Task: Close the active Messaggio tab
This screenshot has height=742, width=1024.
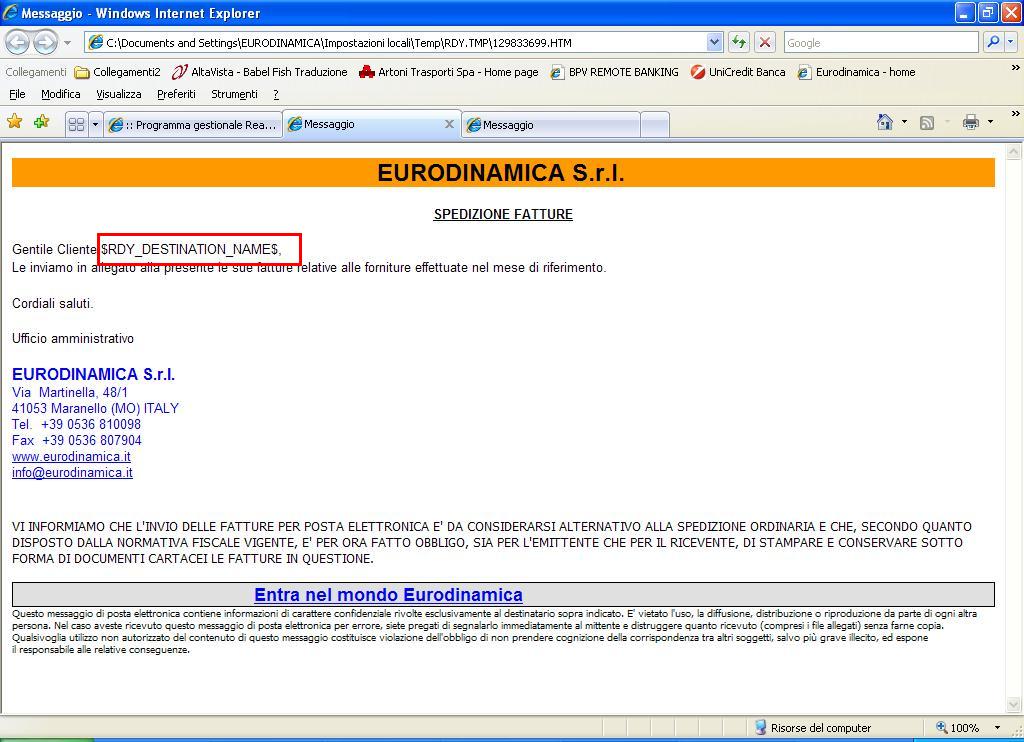Action: point(449,124)
